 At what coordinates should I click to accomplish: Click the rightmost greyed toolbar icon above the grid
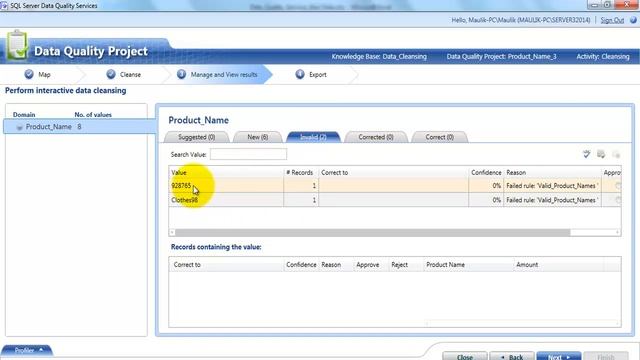coord(616,154)
